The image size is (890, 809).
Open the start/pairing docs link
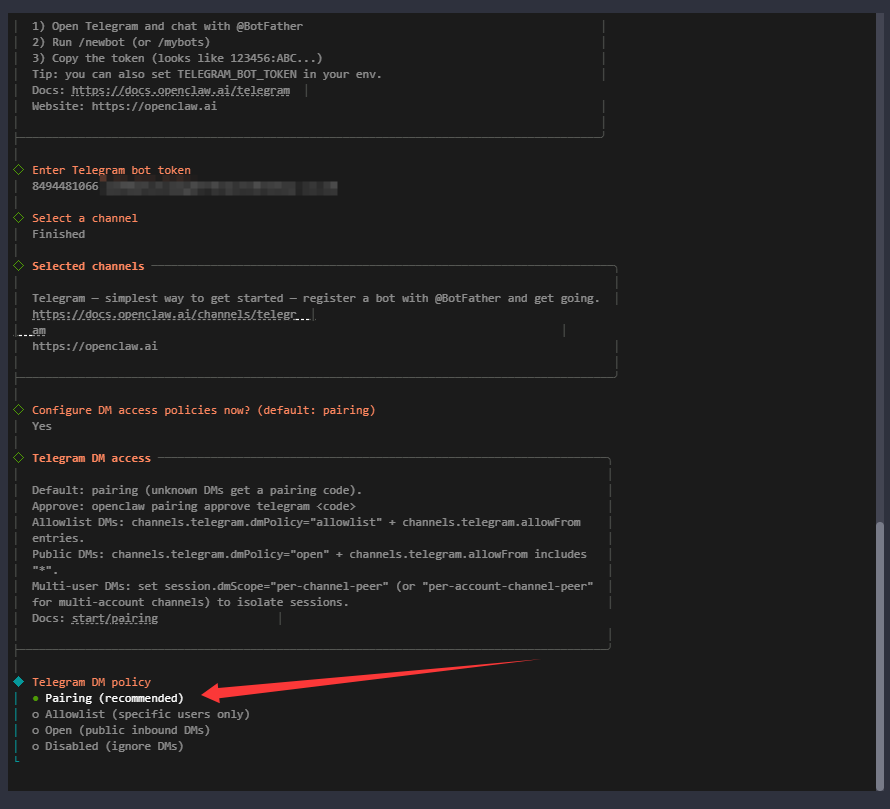(114, 618)
